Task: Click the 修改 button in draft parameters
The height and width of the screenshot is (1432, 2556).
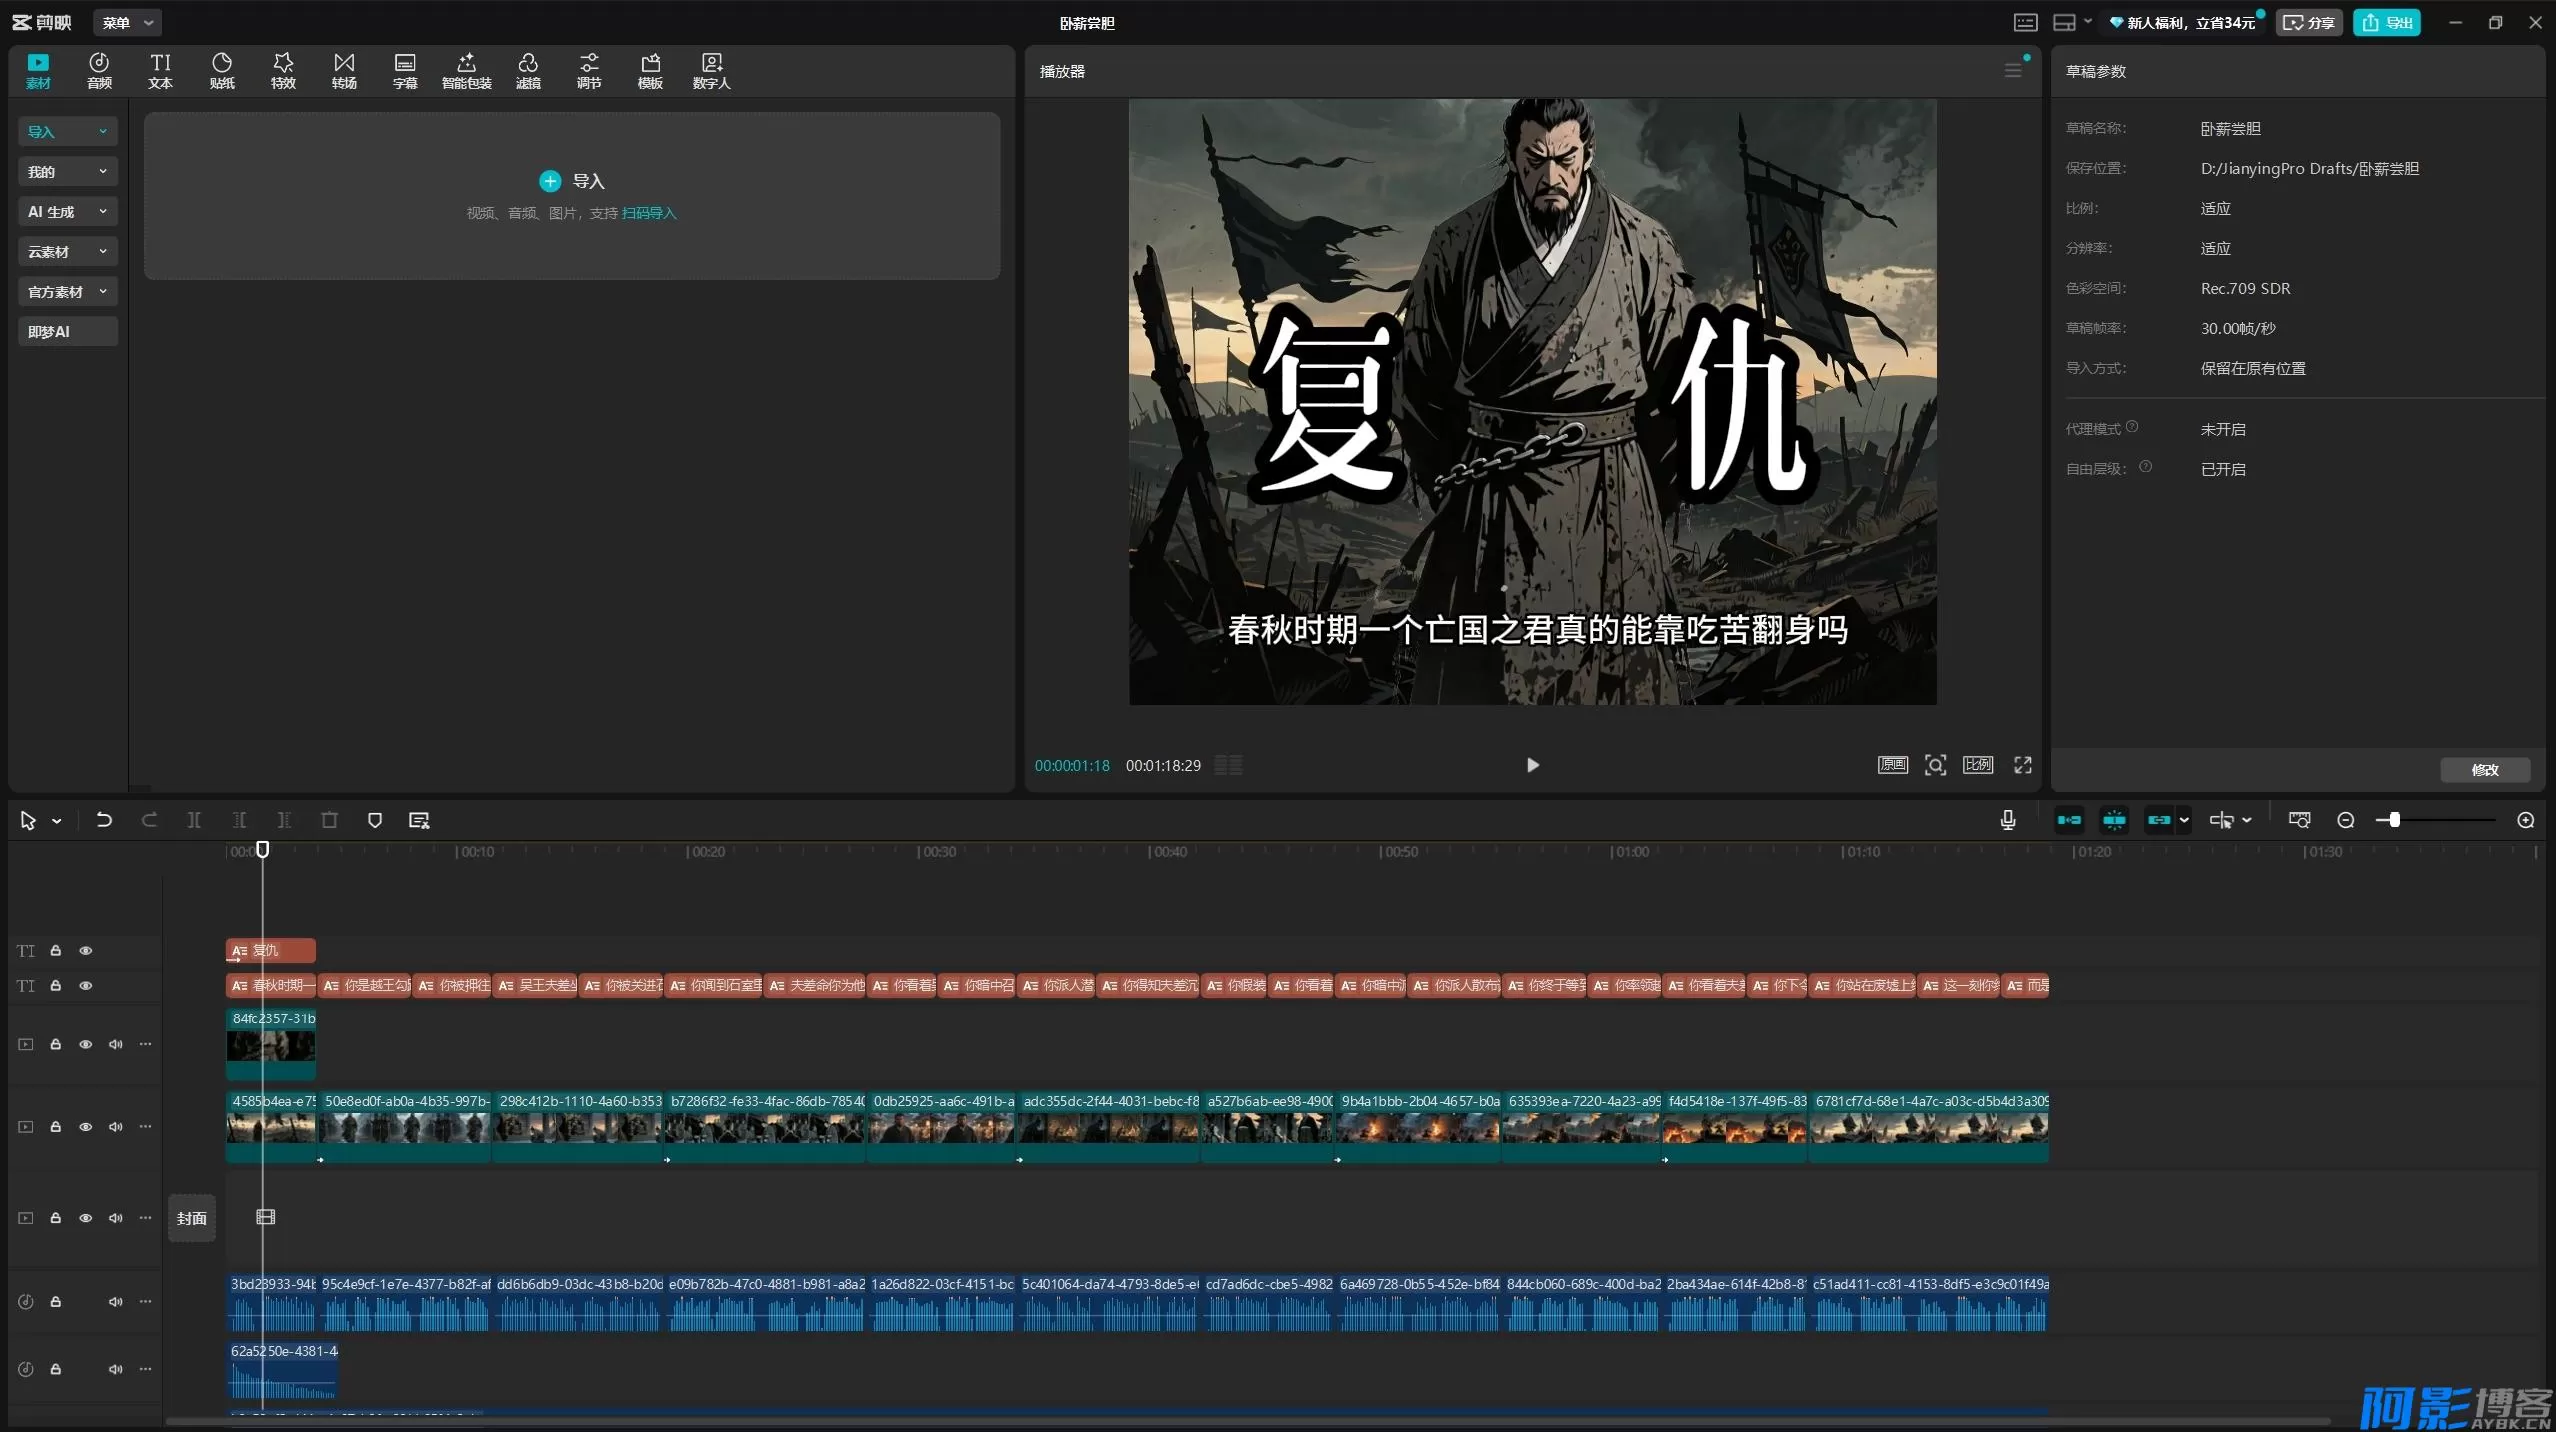Action: (x=2484, y=769)
